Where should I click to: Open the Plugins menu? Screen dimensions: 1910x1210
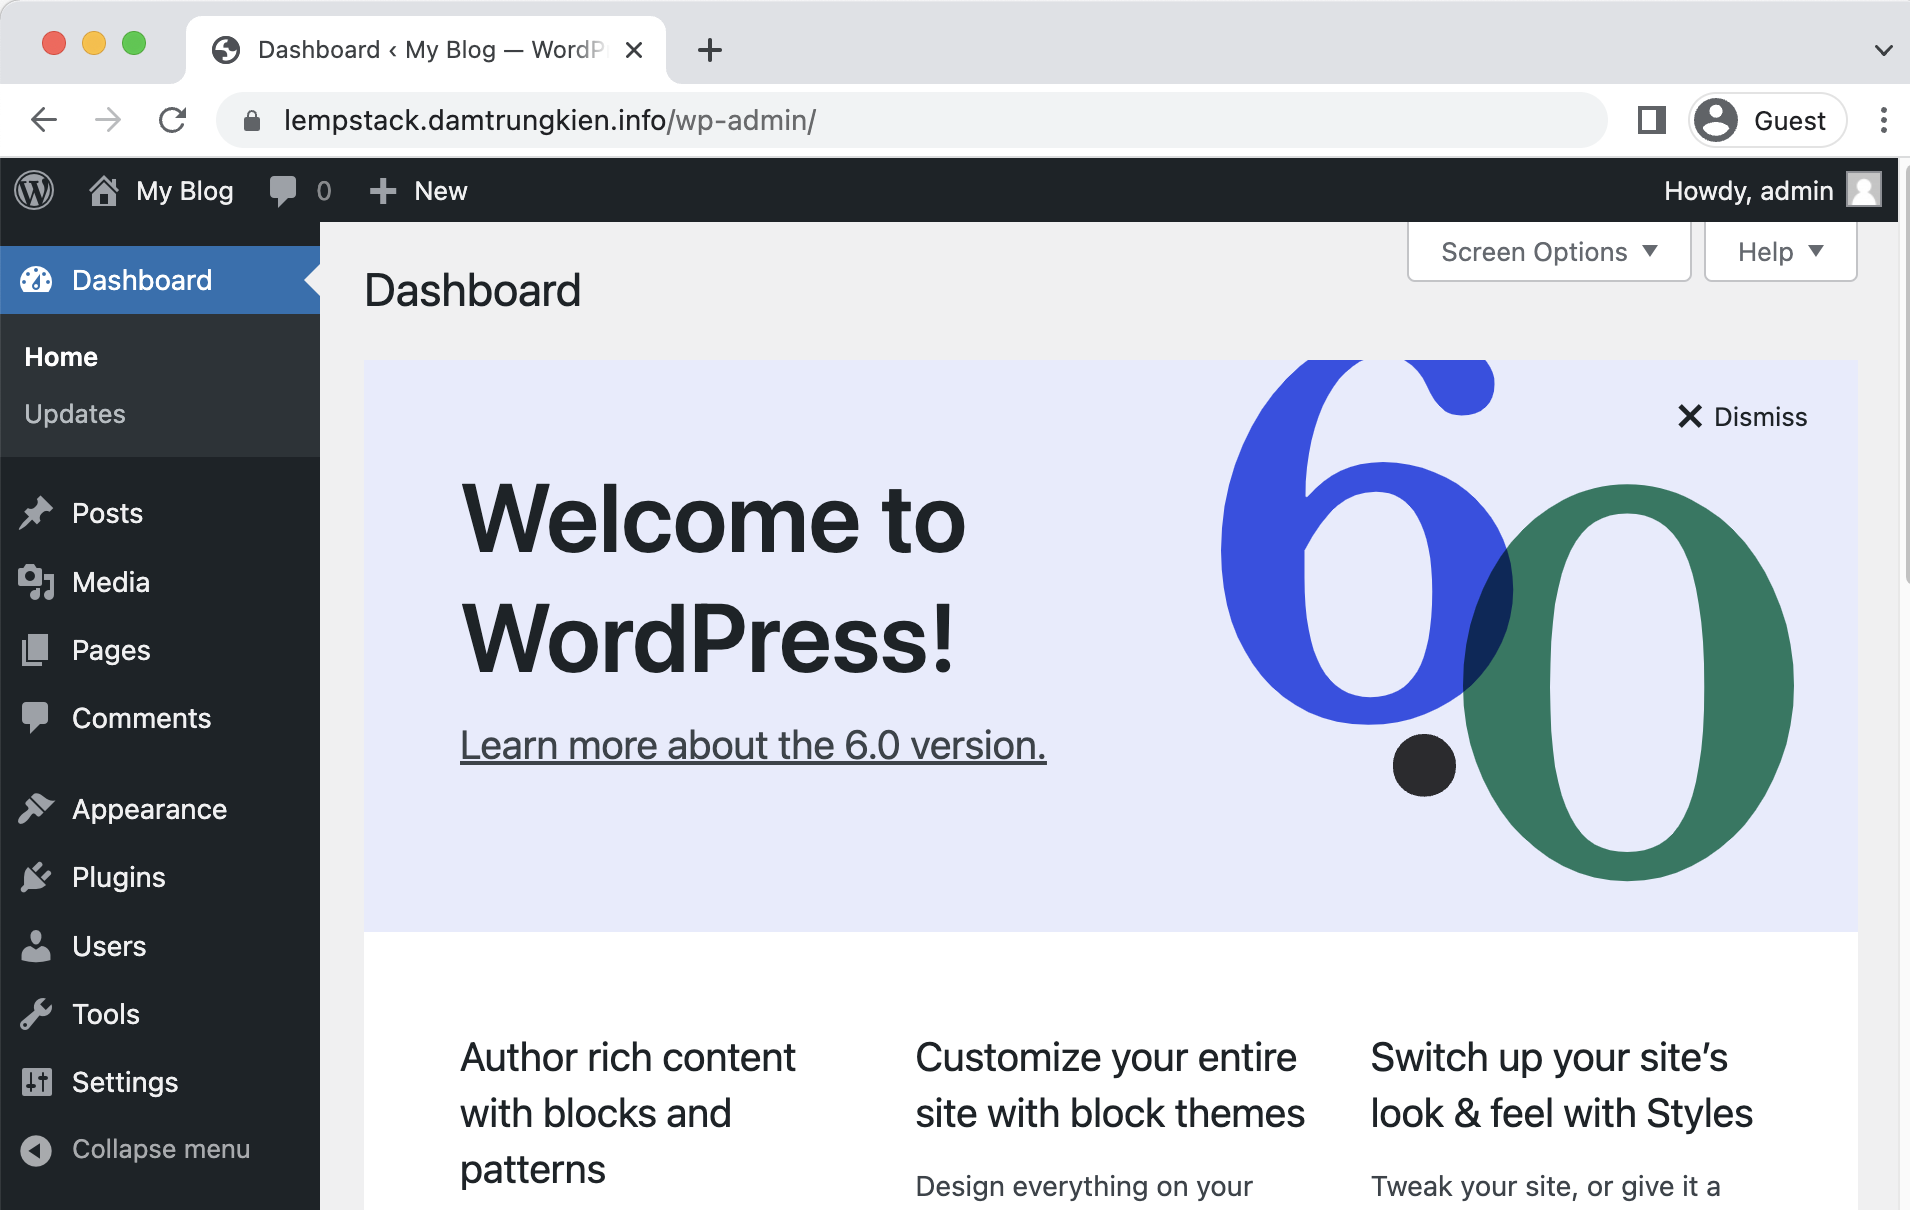pyautogui.click(x=160, y=877)
